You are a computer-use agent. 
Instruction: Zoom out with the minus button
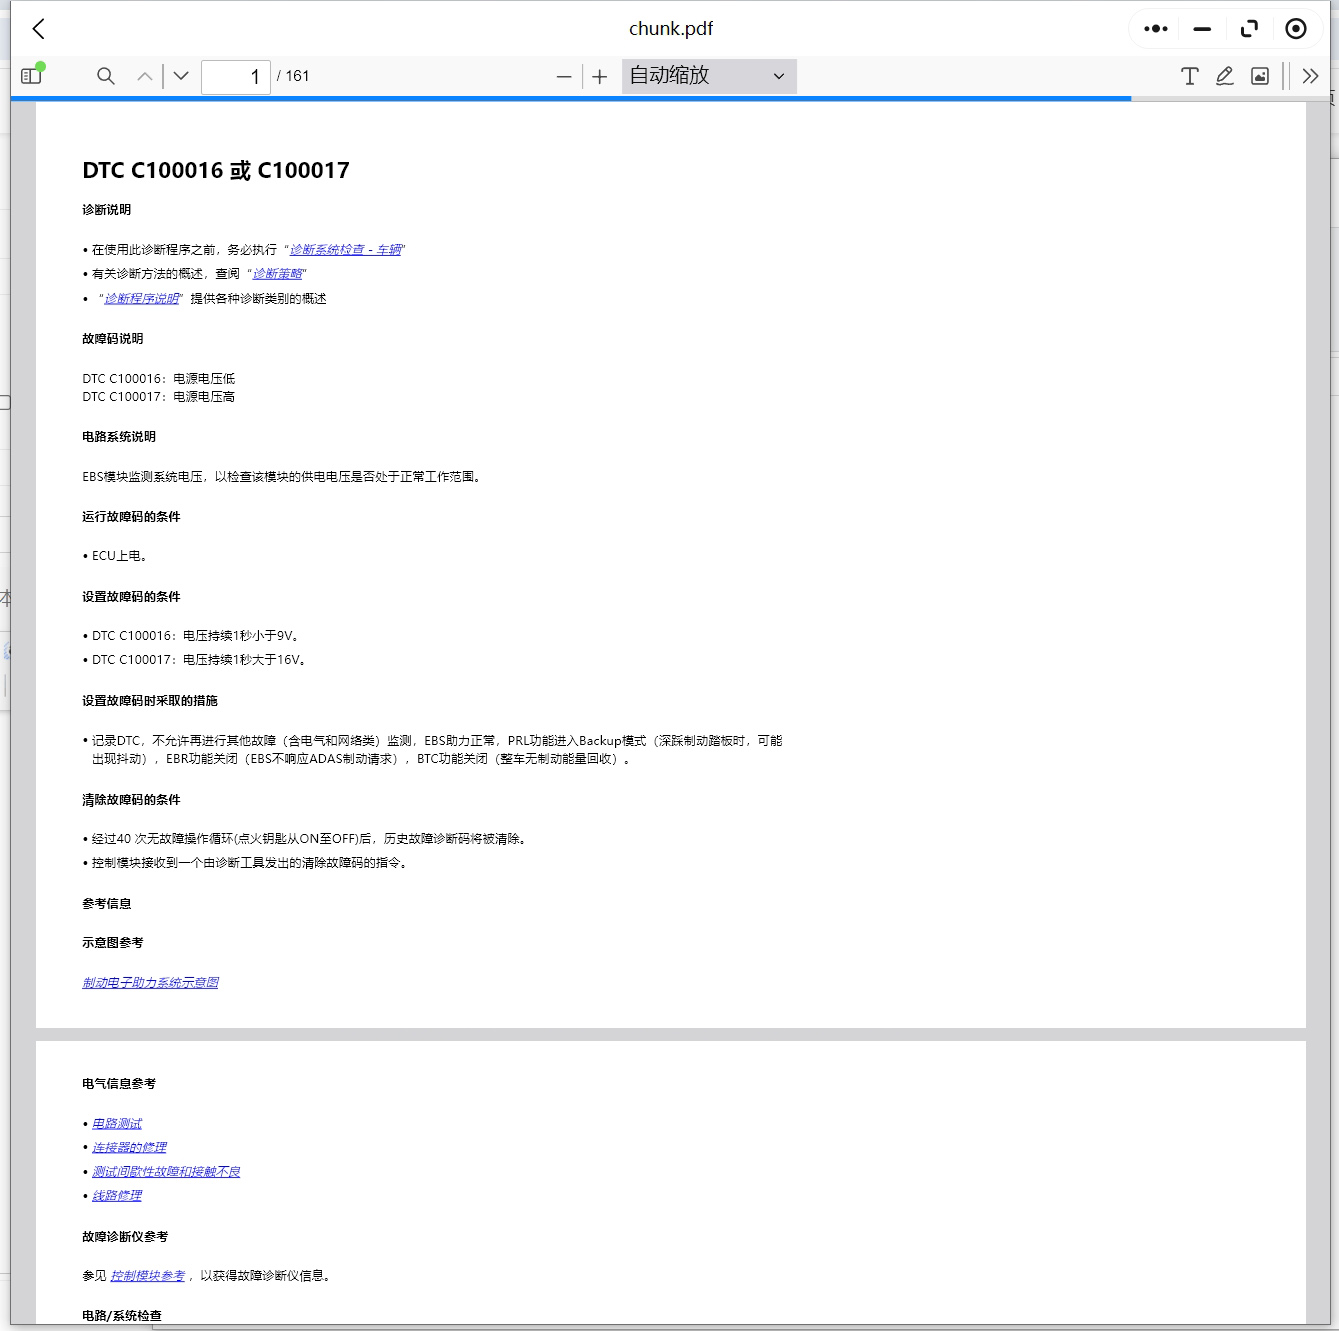point(564,77)
